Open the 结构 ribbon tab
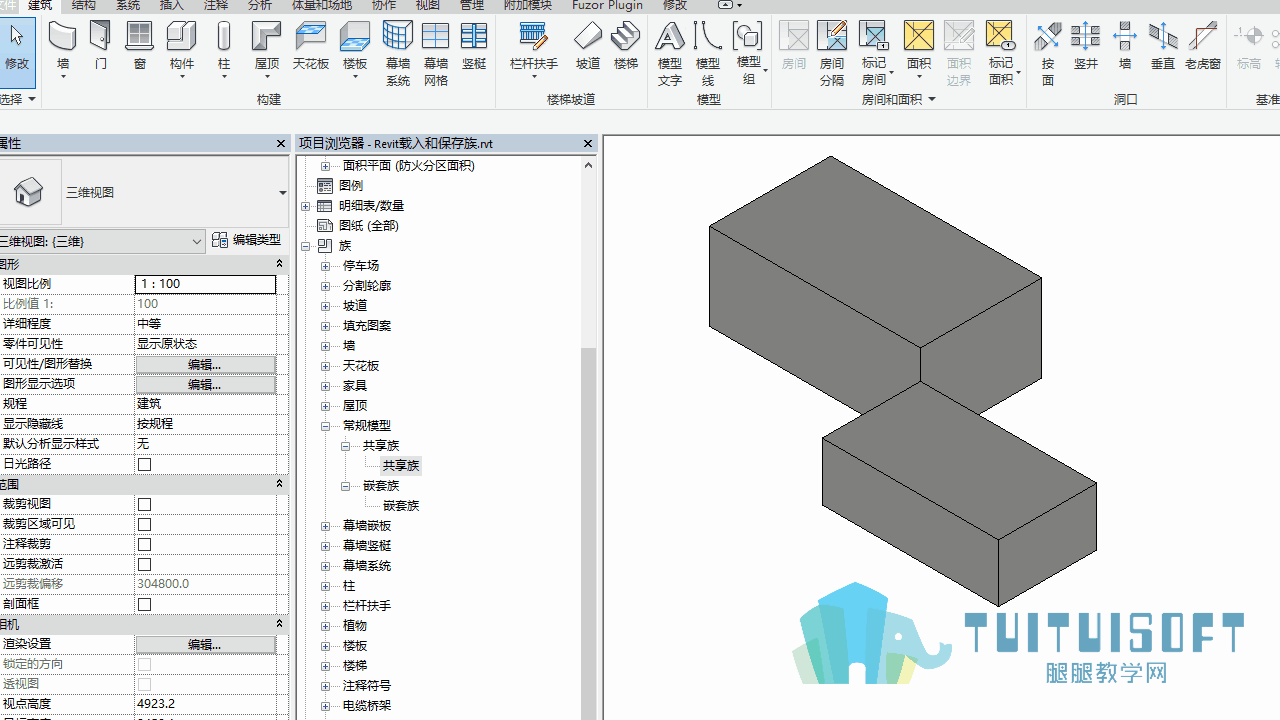 click(84, 5)
